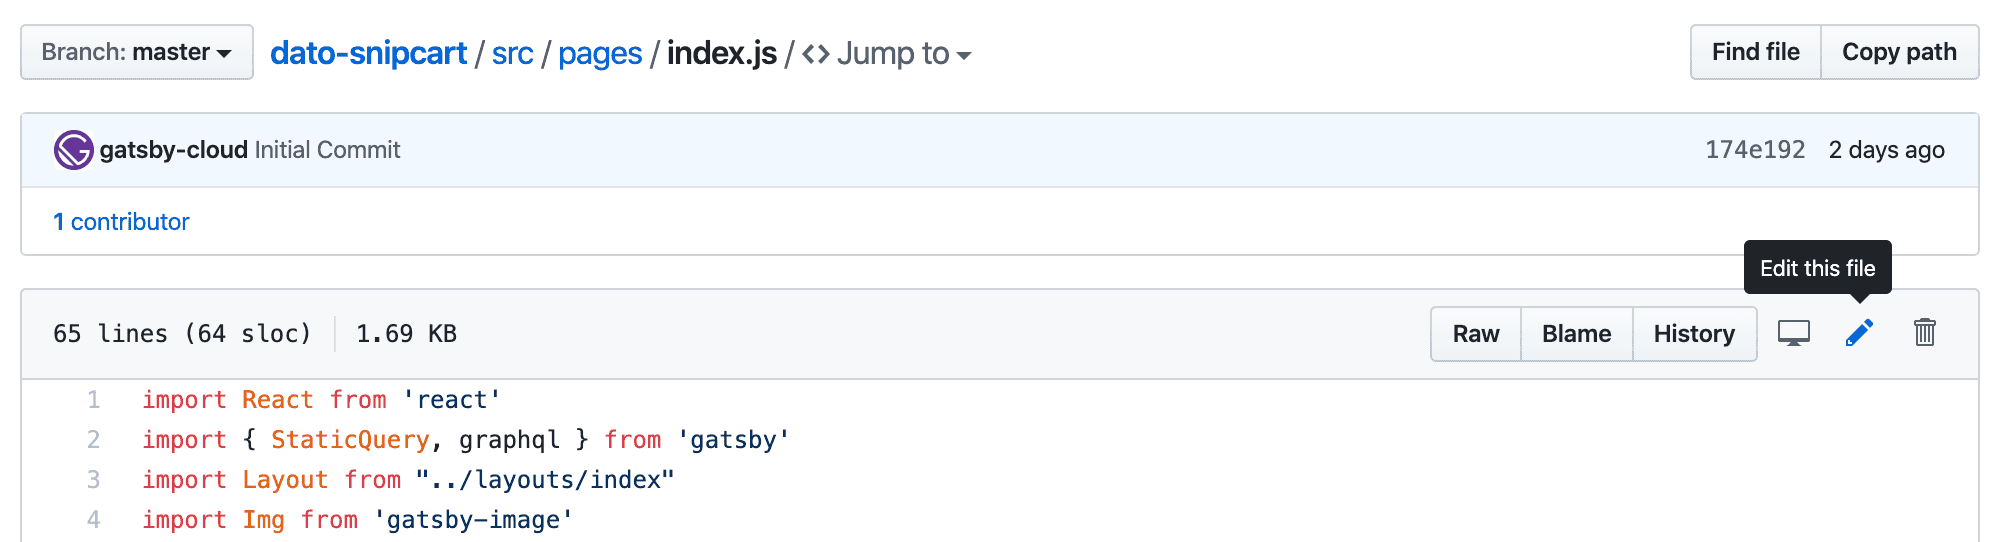Open the Initial Commit message link

pyautogui.click(x=327, y=150)
